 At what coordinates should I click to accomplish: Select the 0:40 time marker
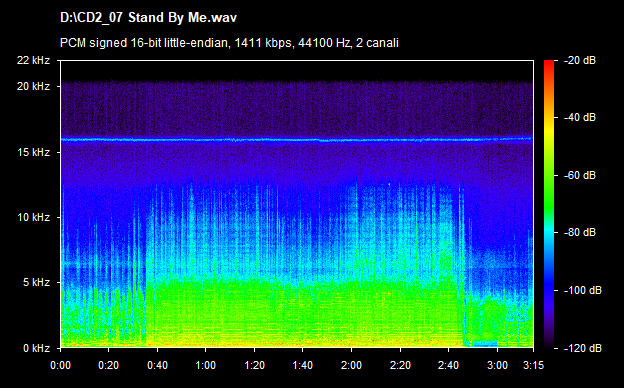[x=157, y=365]
